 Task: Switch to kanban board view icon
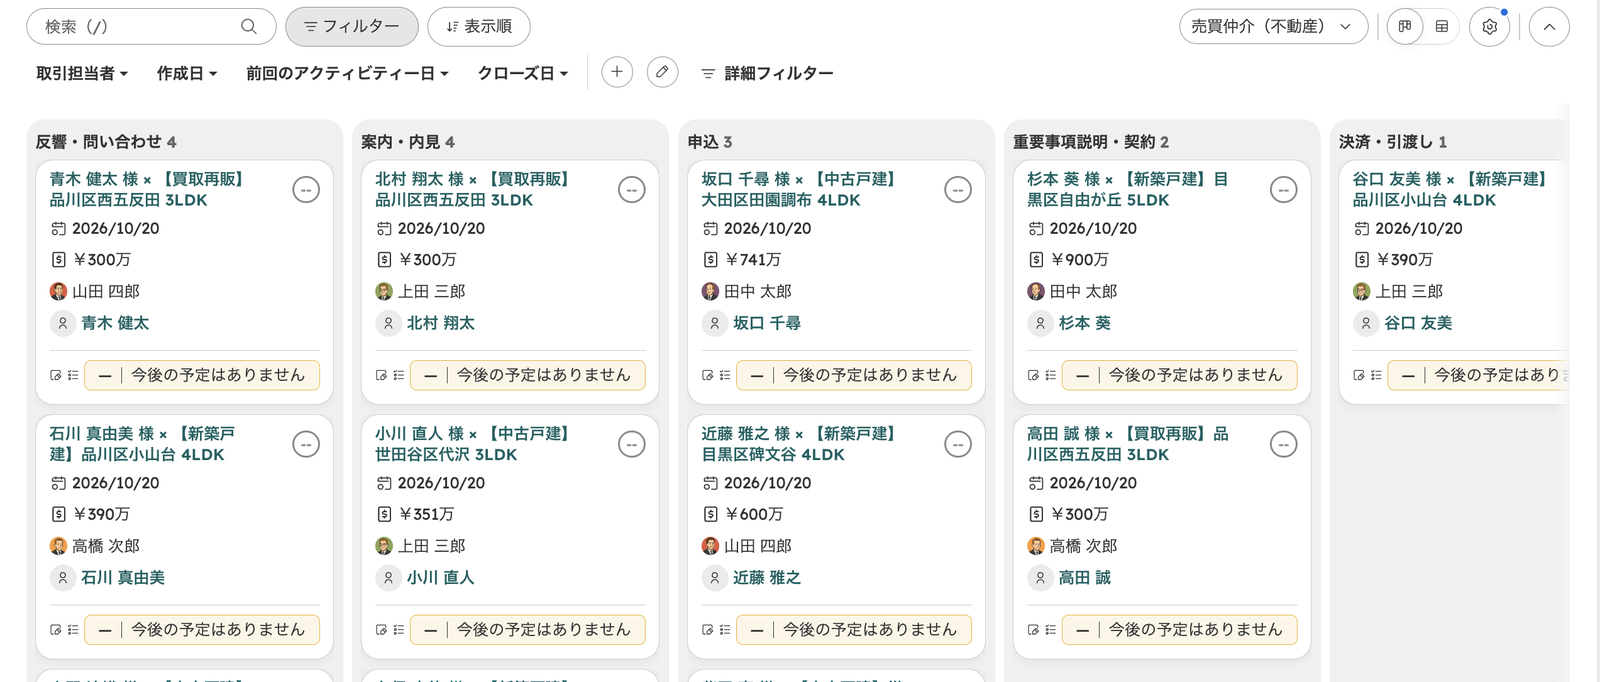pos(1405,27)
